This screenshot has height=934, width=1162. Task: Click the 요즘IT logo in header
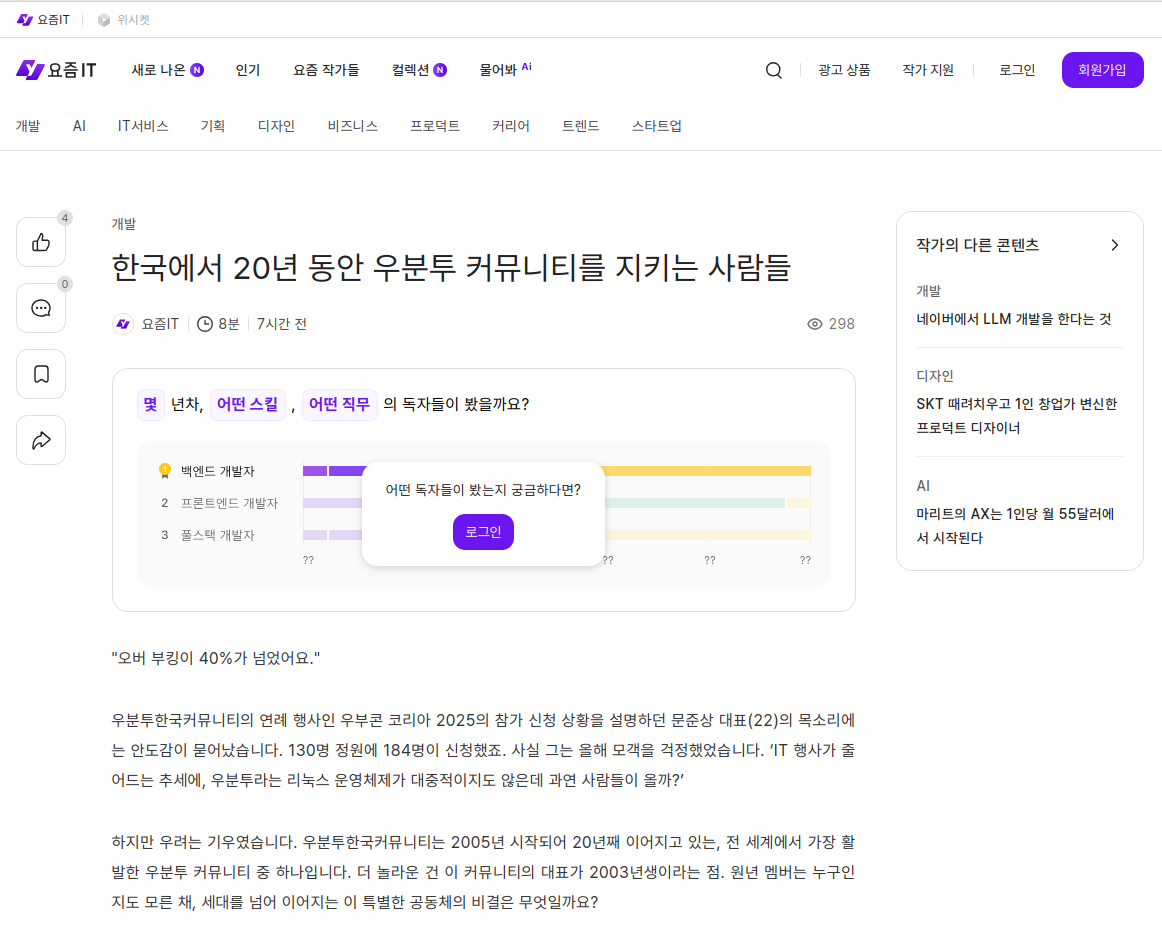(x=56, y=70)
